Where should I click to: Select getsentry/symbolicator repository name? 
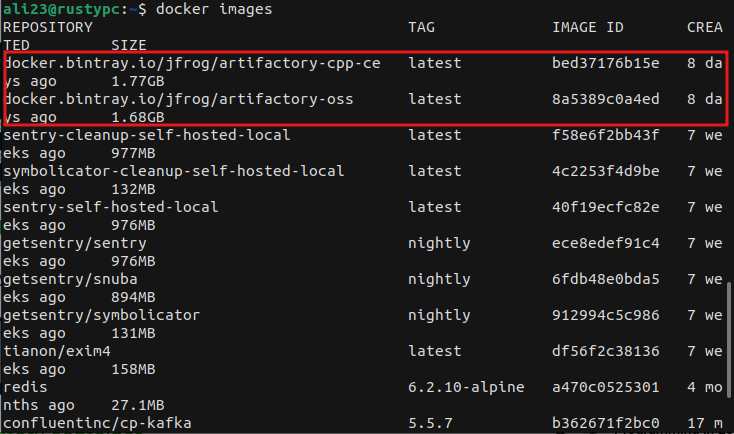[x=102, y=316]
